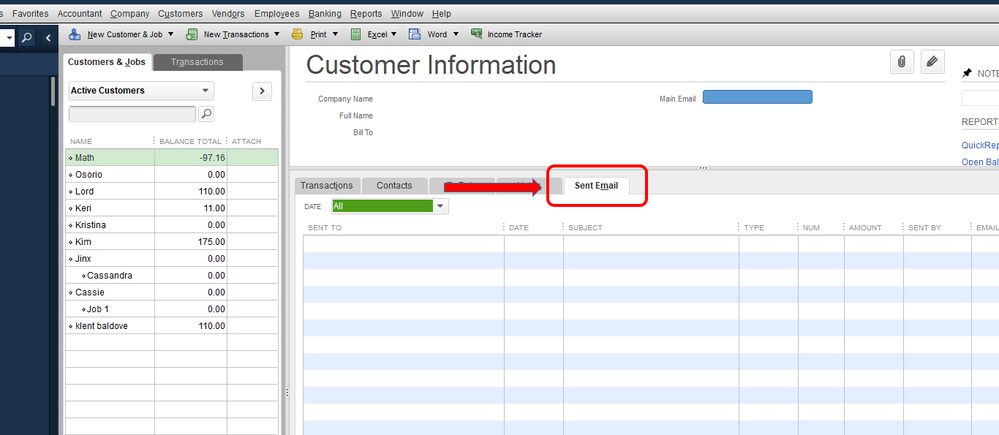The image size is (999, 435).
Task: Click the New Customer & Job icon
Action: [75, 34]
